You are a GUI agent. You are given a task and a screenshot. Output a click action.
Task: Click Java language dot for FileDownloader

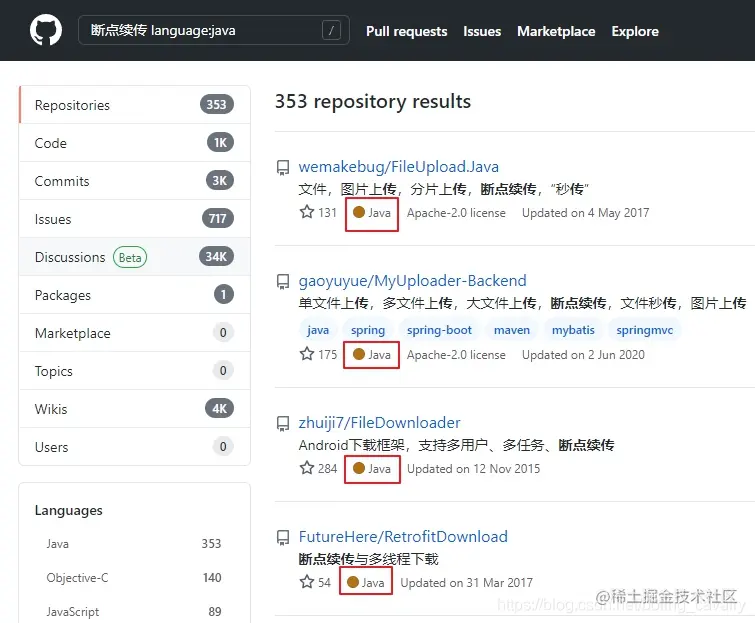point(359,468)
